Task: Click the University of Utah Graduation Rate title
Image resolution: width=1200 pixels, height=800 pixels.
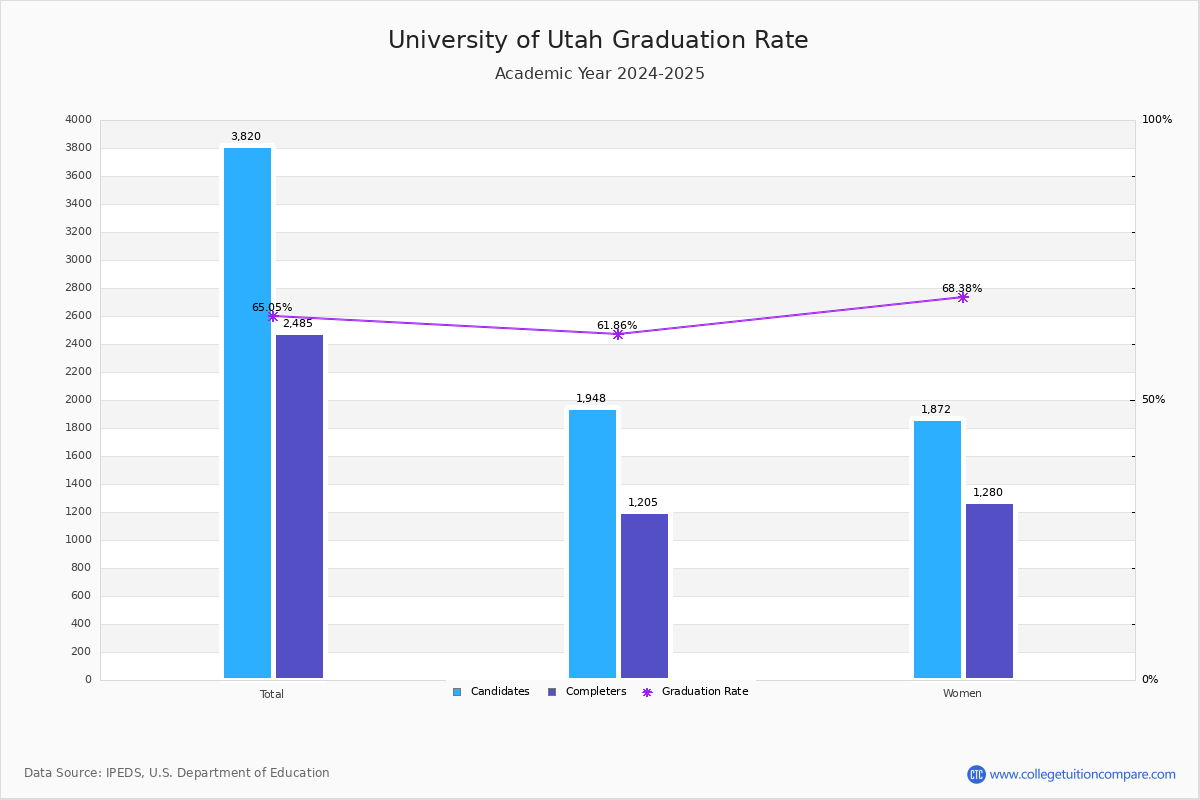Action: [598, 40]
